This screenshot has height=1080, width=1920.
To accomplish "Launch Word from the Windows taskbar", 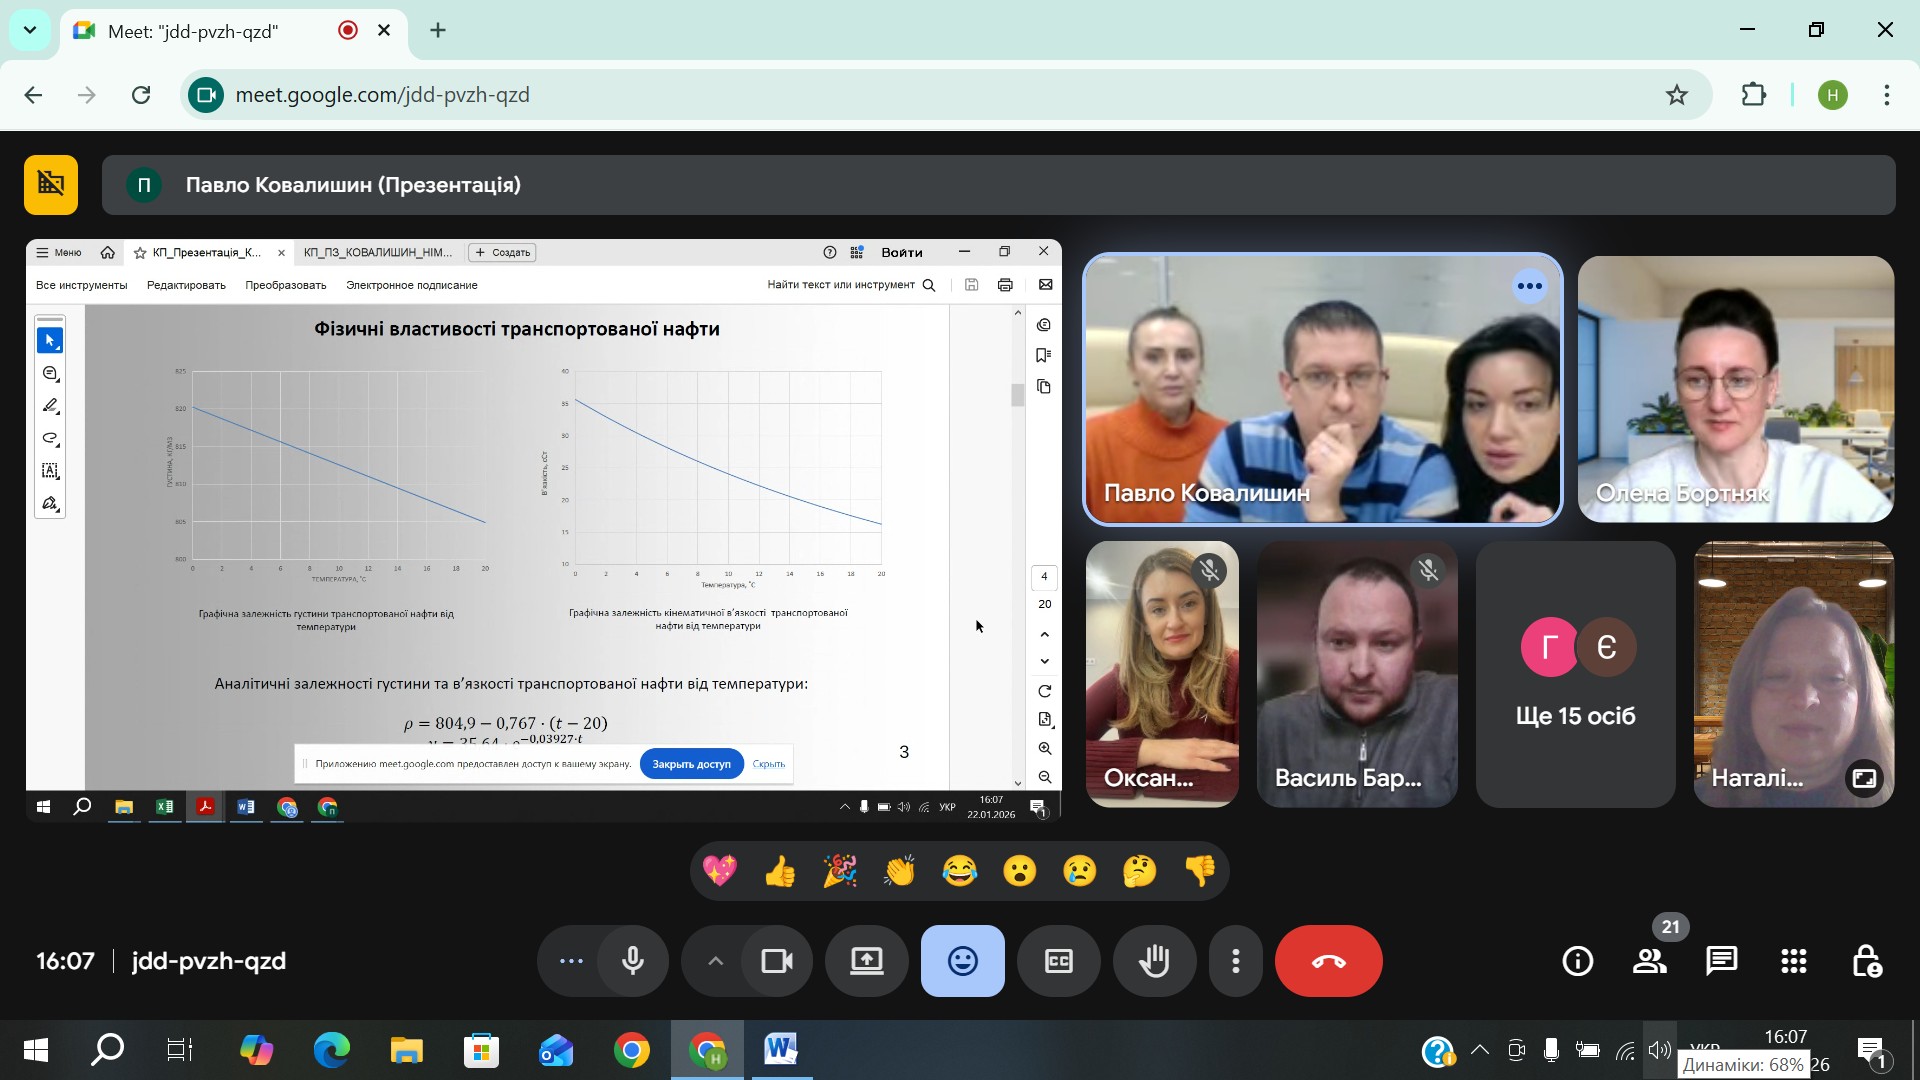I will point(780,1050).
